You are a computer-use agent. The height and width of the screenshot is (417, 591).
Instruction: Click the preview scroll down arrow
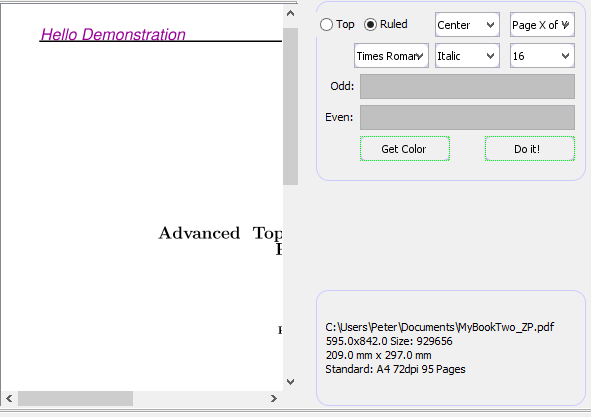pos(290,382)
